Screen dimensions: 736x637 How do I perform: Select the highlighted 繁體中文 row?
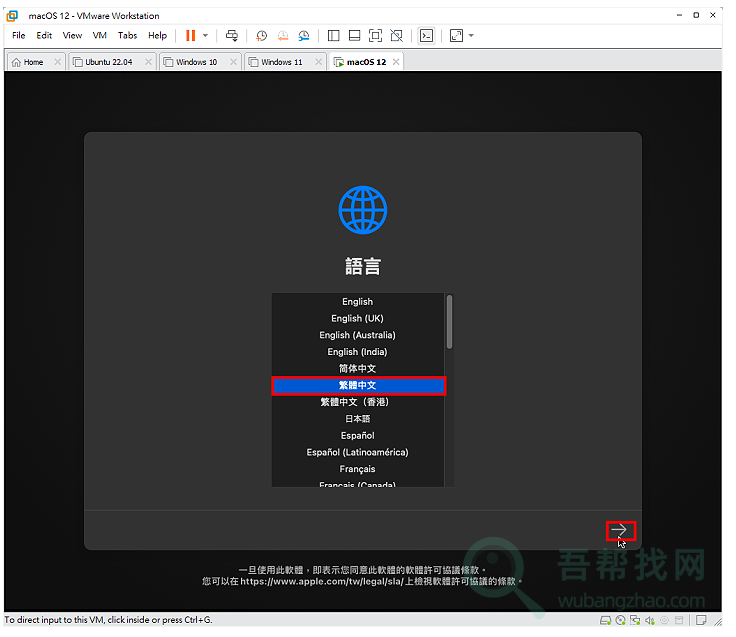coord(359,386)
